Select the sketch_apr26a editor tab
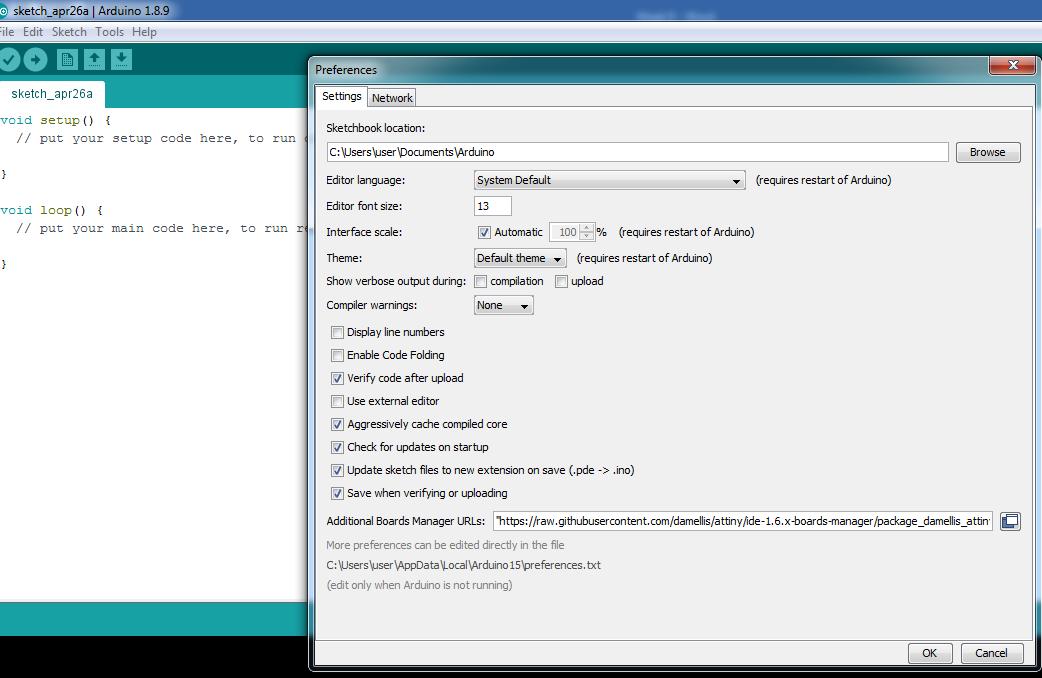Viewport: 1042px width, 678px height. tap(52, 94)
